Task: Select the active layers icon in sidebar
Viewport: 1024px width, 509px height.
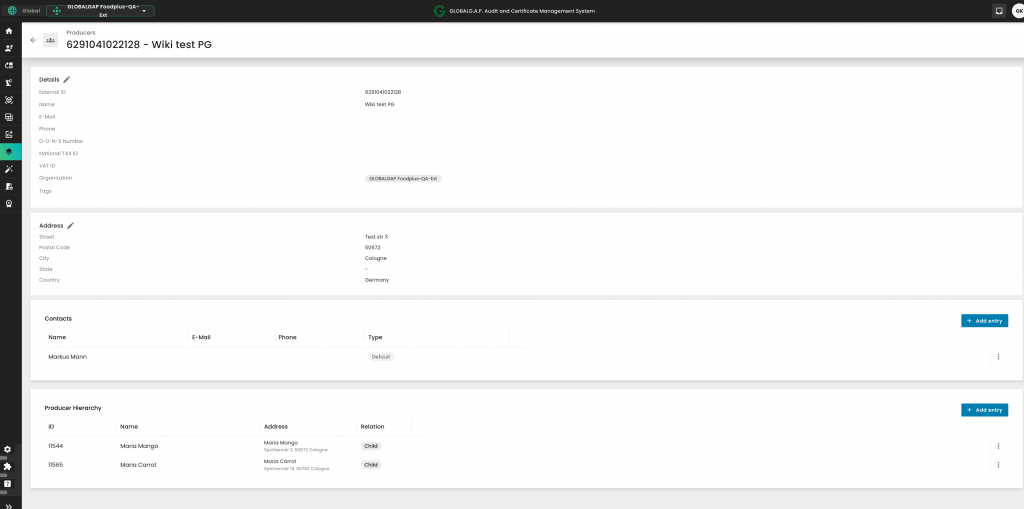Action: pos(9,152)
